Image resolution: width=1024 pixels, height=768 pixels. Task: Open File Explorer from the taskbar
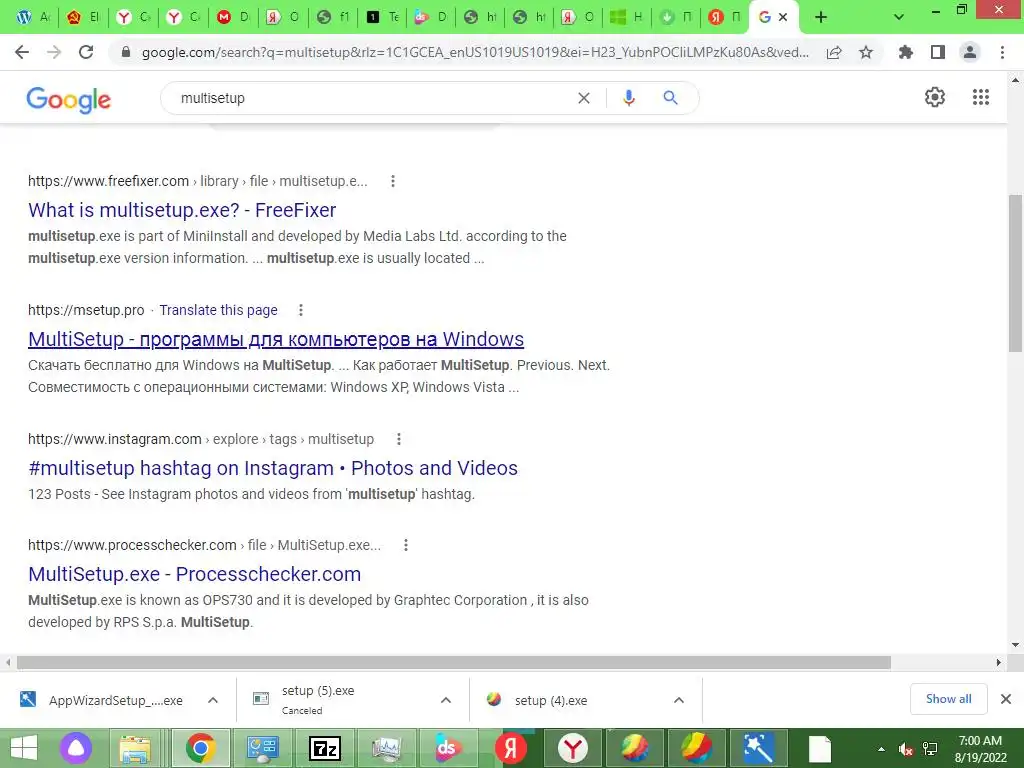(x=135, y=748)
